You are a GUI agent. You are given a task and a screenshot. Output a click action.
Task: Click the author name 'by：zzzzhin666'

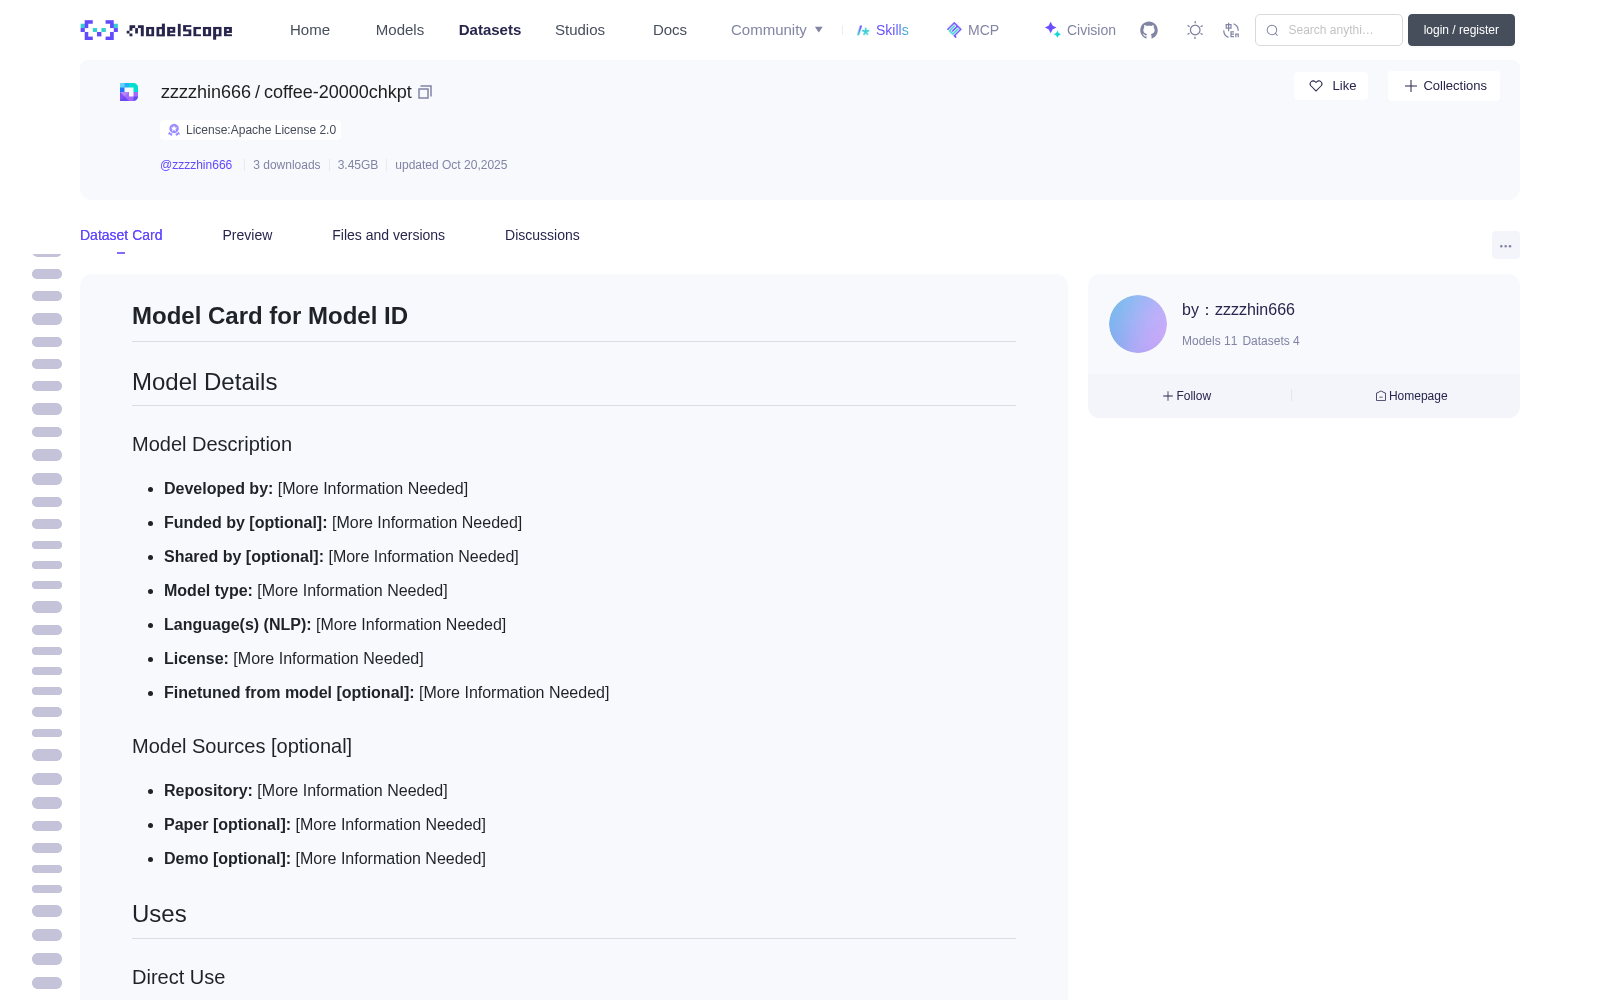(x=1238, y=310)
